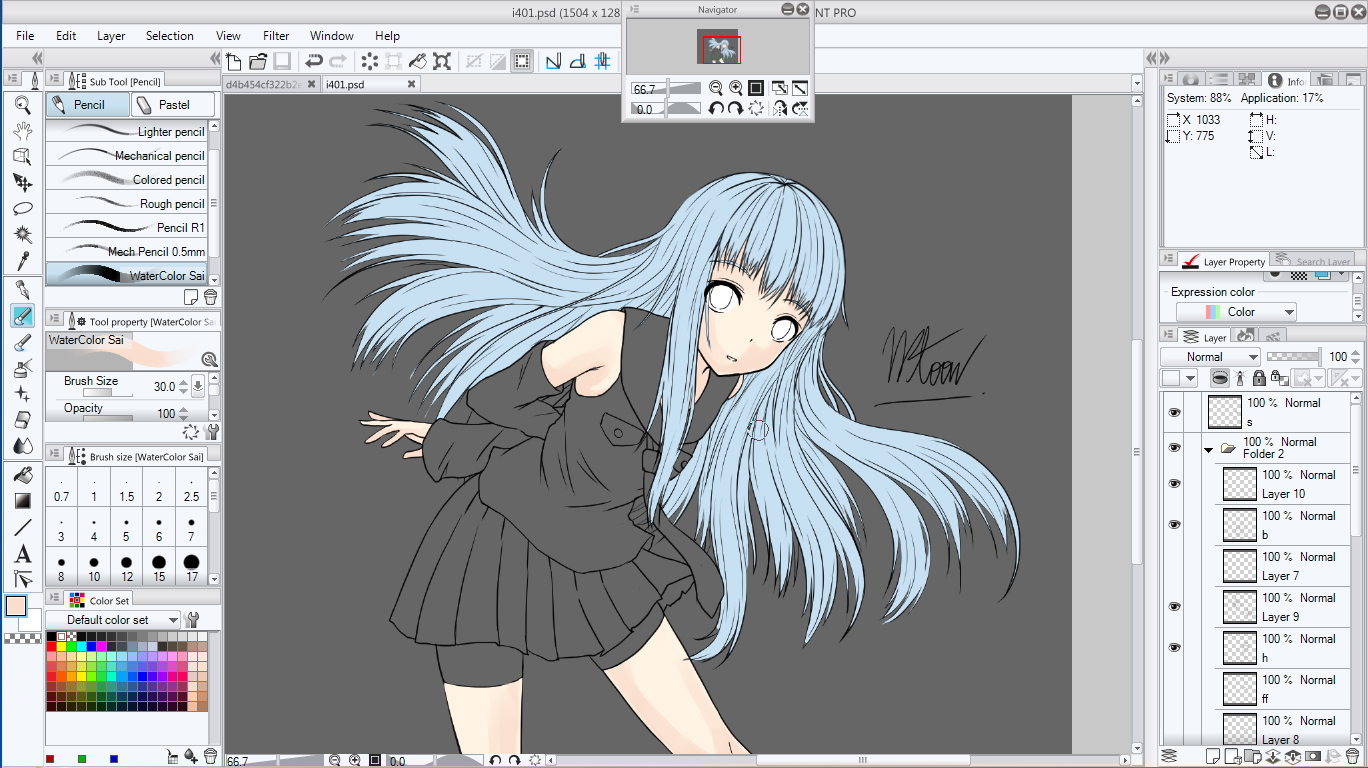Toggle visibility of Layer 10
The height and width of the screenshot is (768, 1368).
click(x=1174, y=484)
